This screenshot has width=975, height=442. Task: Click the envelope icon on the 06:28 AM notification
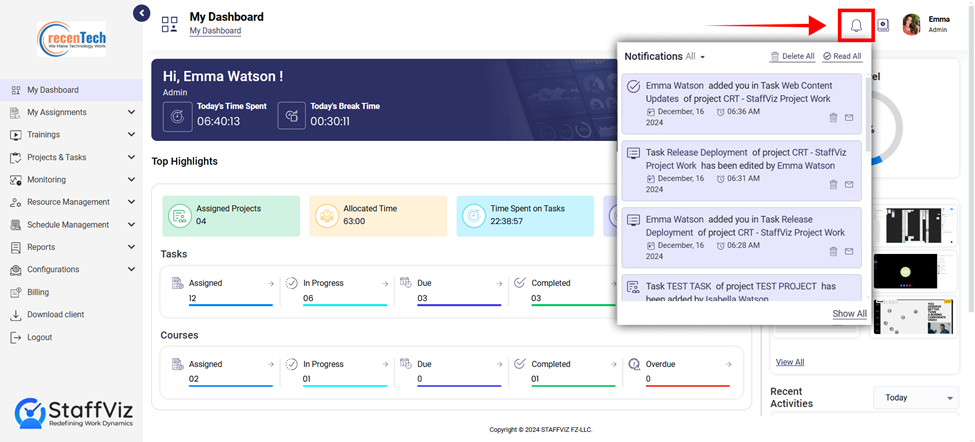point(849,251)
